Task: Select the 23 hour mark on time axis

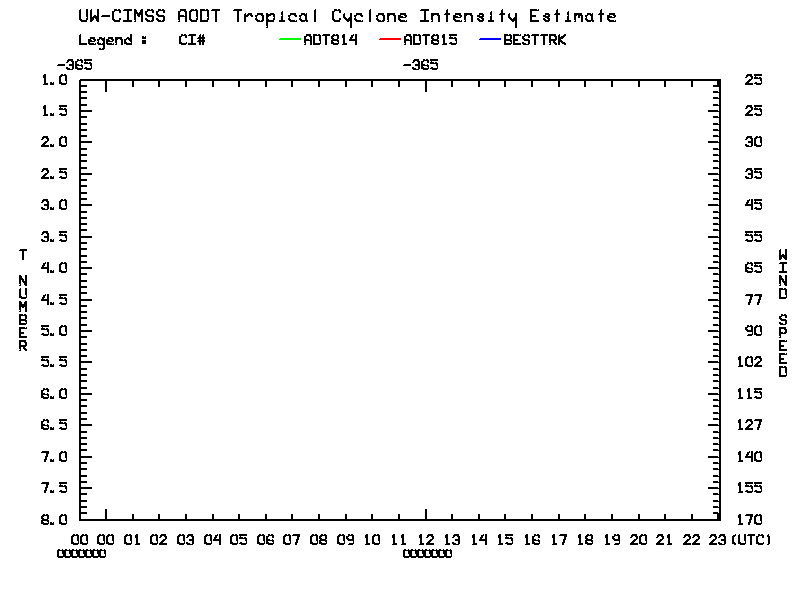Action: 718,540
